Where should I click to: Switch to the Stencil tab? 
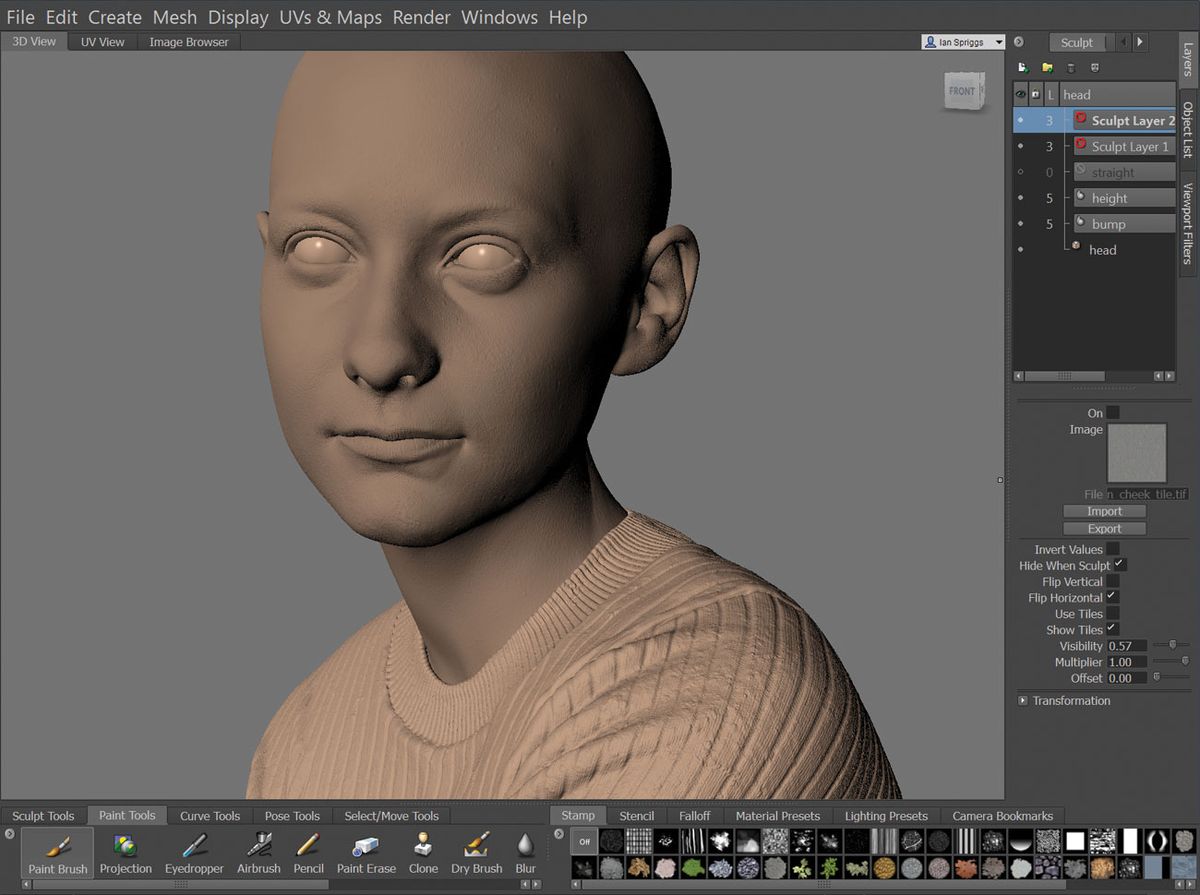click(x=637, y=815)
